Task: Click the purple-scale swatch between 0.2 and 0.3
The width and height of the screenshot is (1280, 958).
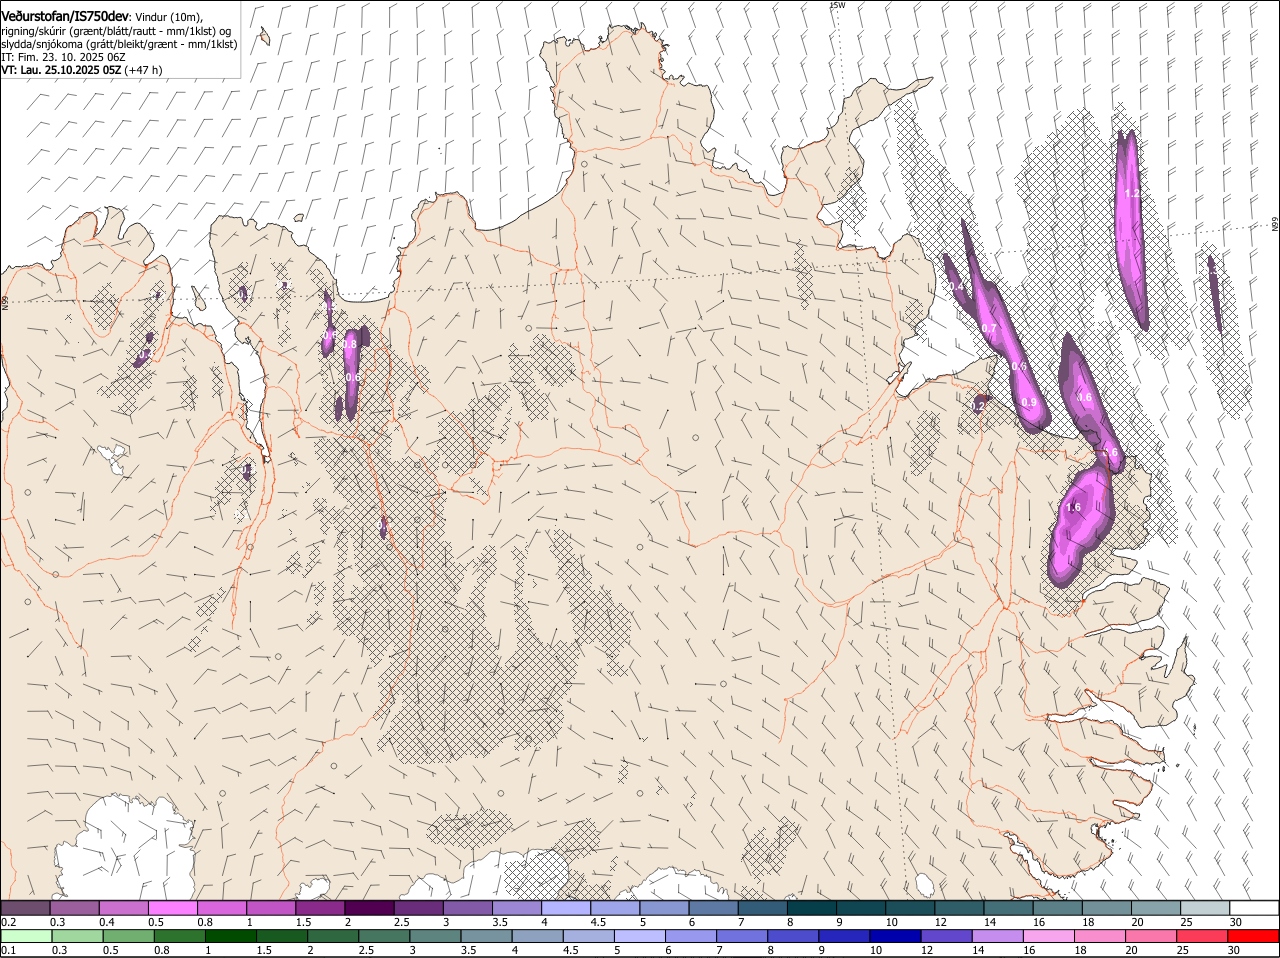Action: pos(26,907)
